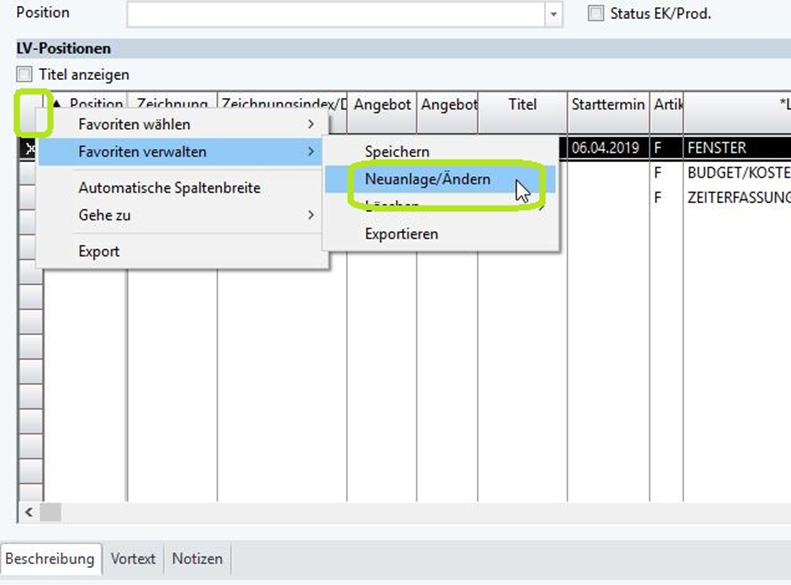The height and width of the screenshot is (585, 791).
Task: Click the grid corner selector box
Action: point(30,112)
